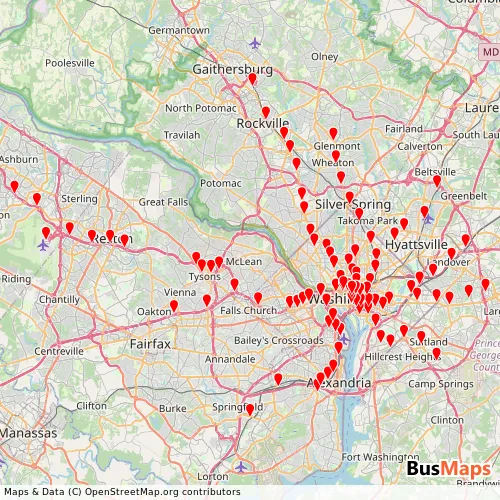Viewport: 500px width, 500px height.
Task: Select the pin near Beltsville
Action: [x=437, y=181]
